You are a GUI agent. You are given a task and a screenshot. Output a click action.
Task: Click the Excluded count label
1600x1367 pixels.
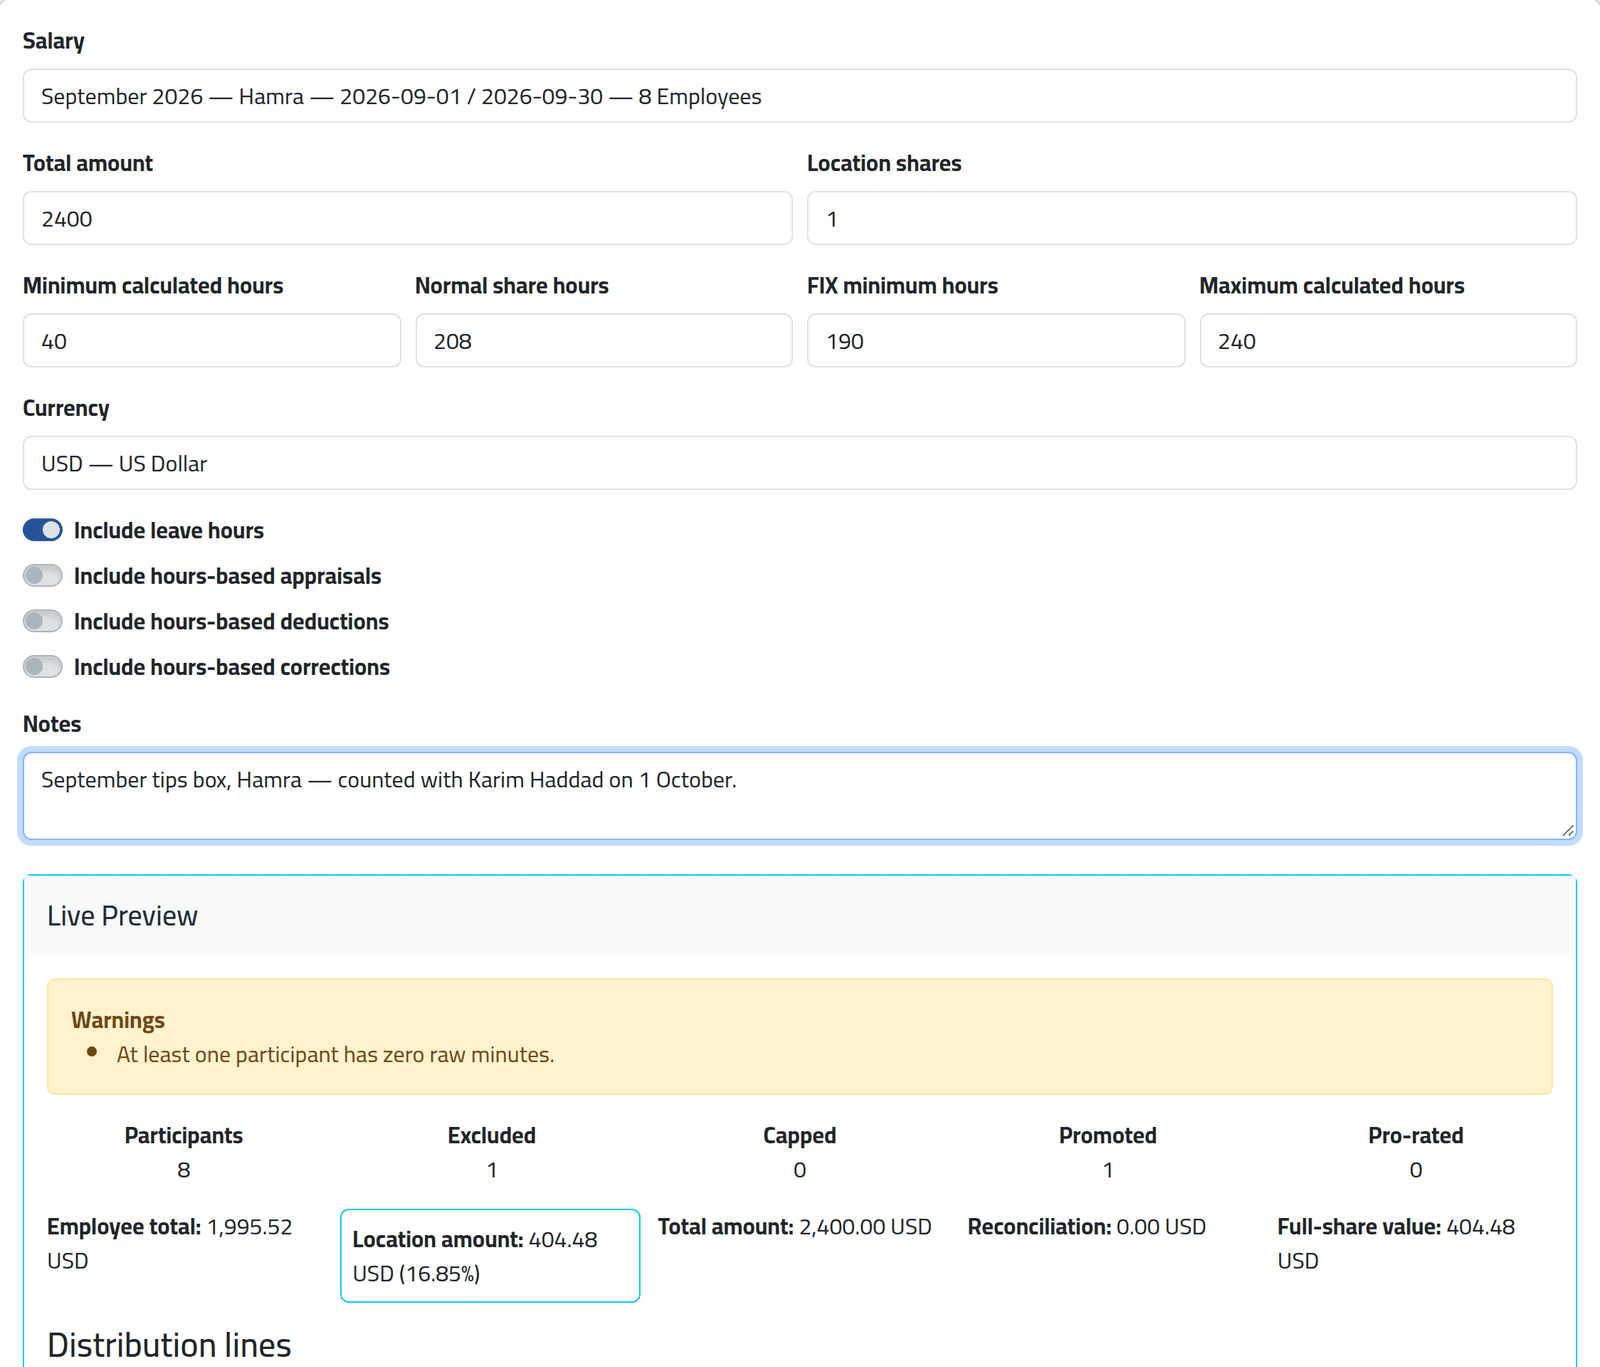(492, 1136)
